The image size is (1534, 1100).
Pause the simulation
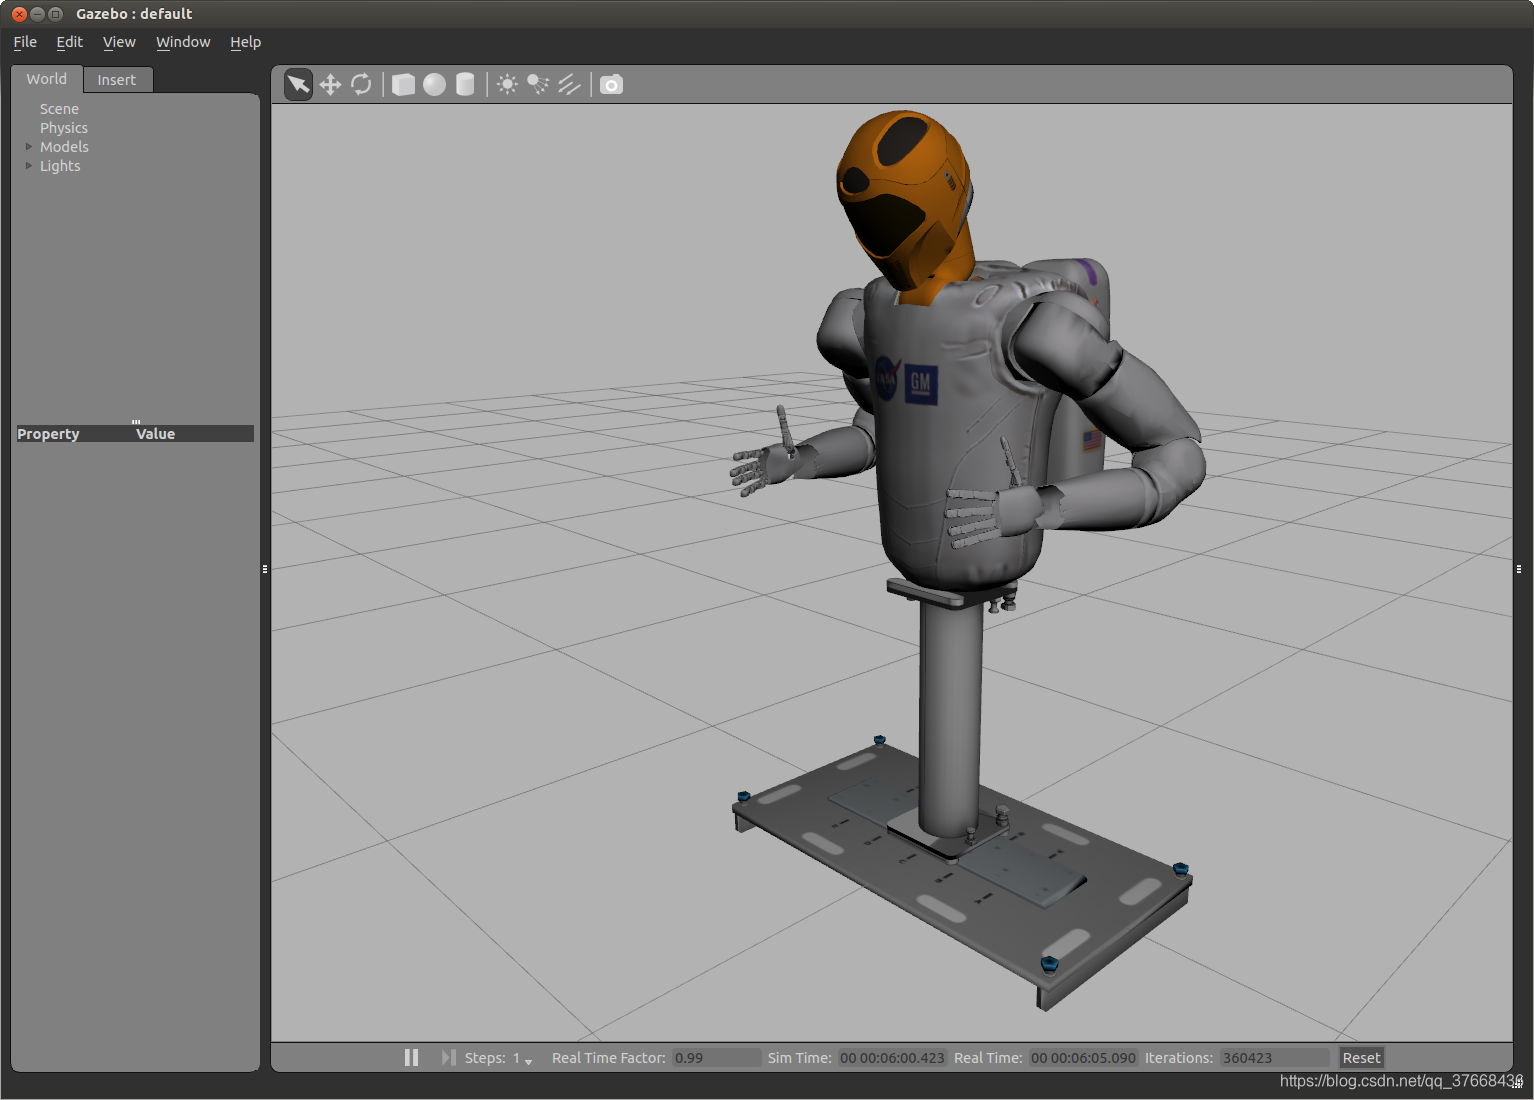(x=411, y=1058)
